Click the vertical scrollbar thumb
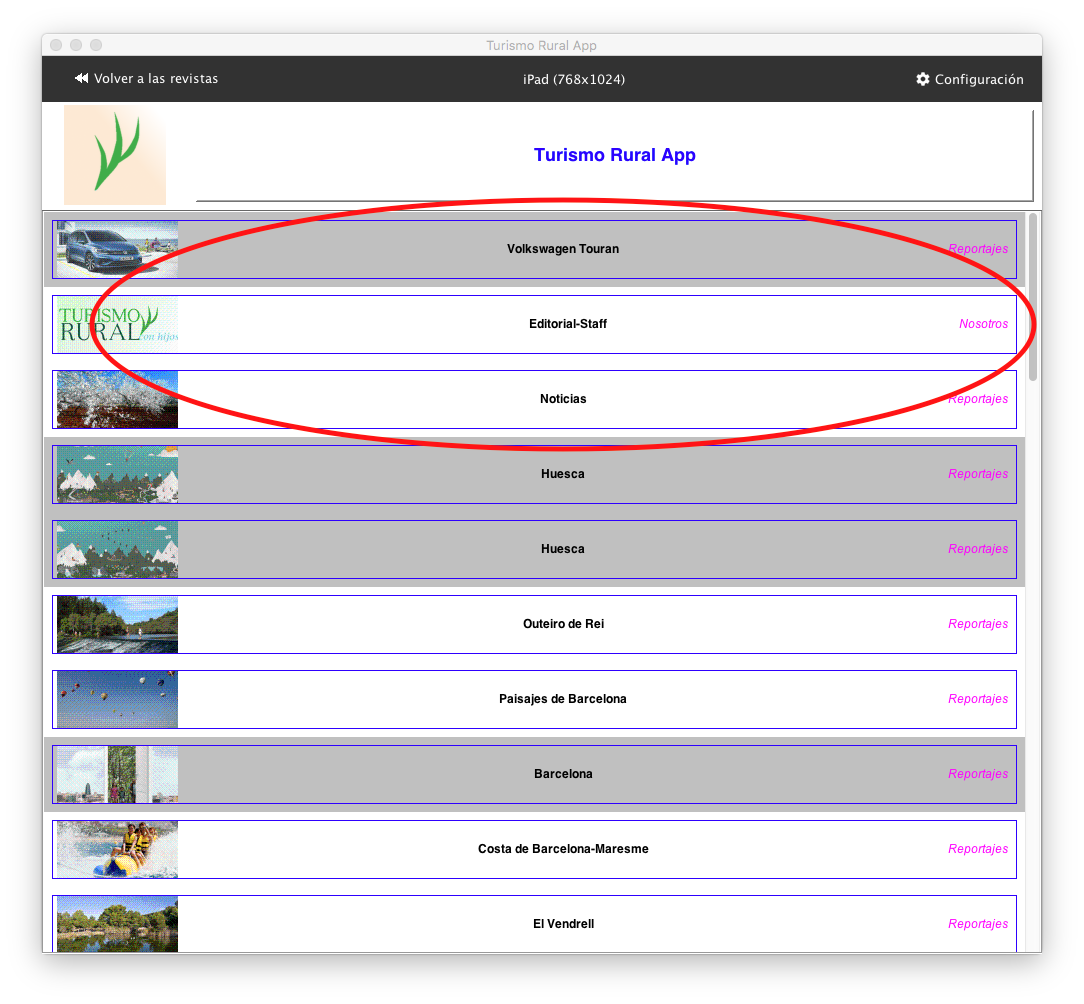The image size is (1084, 1004). 1033,295
